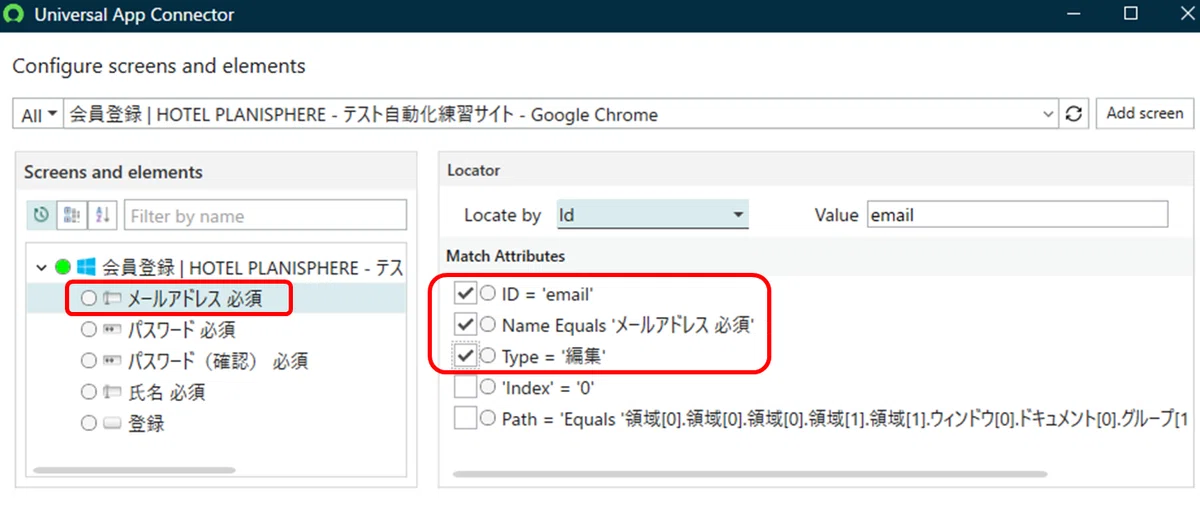Viewport: 1200px width, 510px height.
Task: Select the radio circle for メールアドレス 必須 element
Action: (89, 298)
